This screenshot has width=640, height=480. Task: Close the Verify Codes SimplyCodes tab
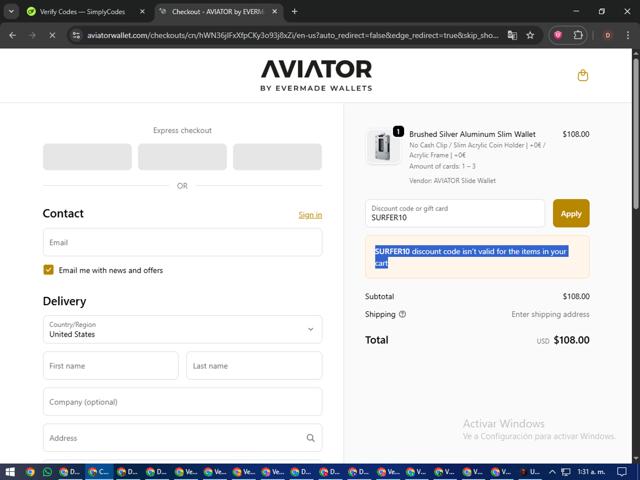pyautogui.click(x=142, y=11)
